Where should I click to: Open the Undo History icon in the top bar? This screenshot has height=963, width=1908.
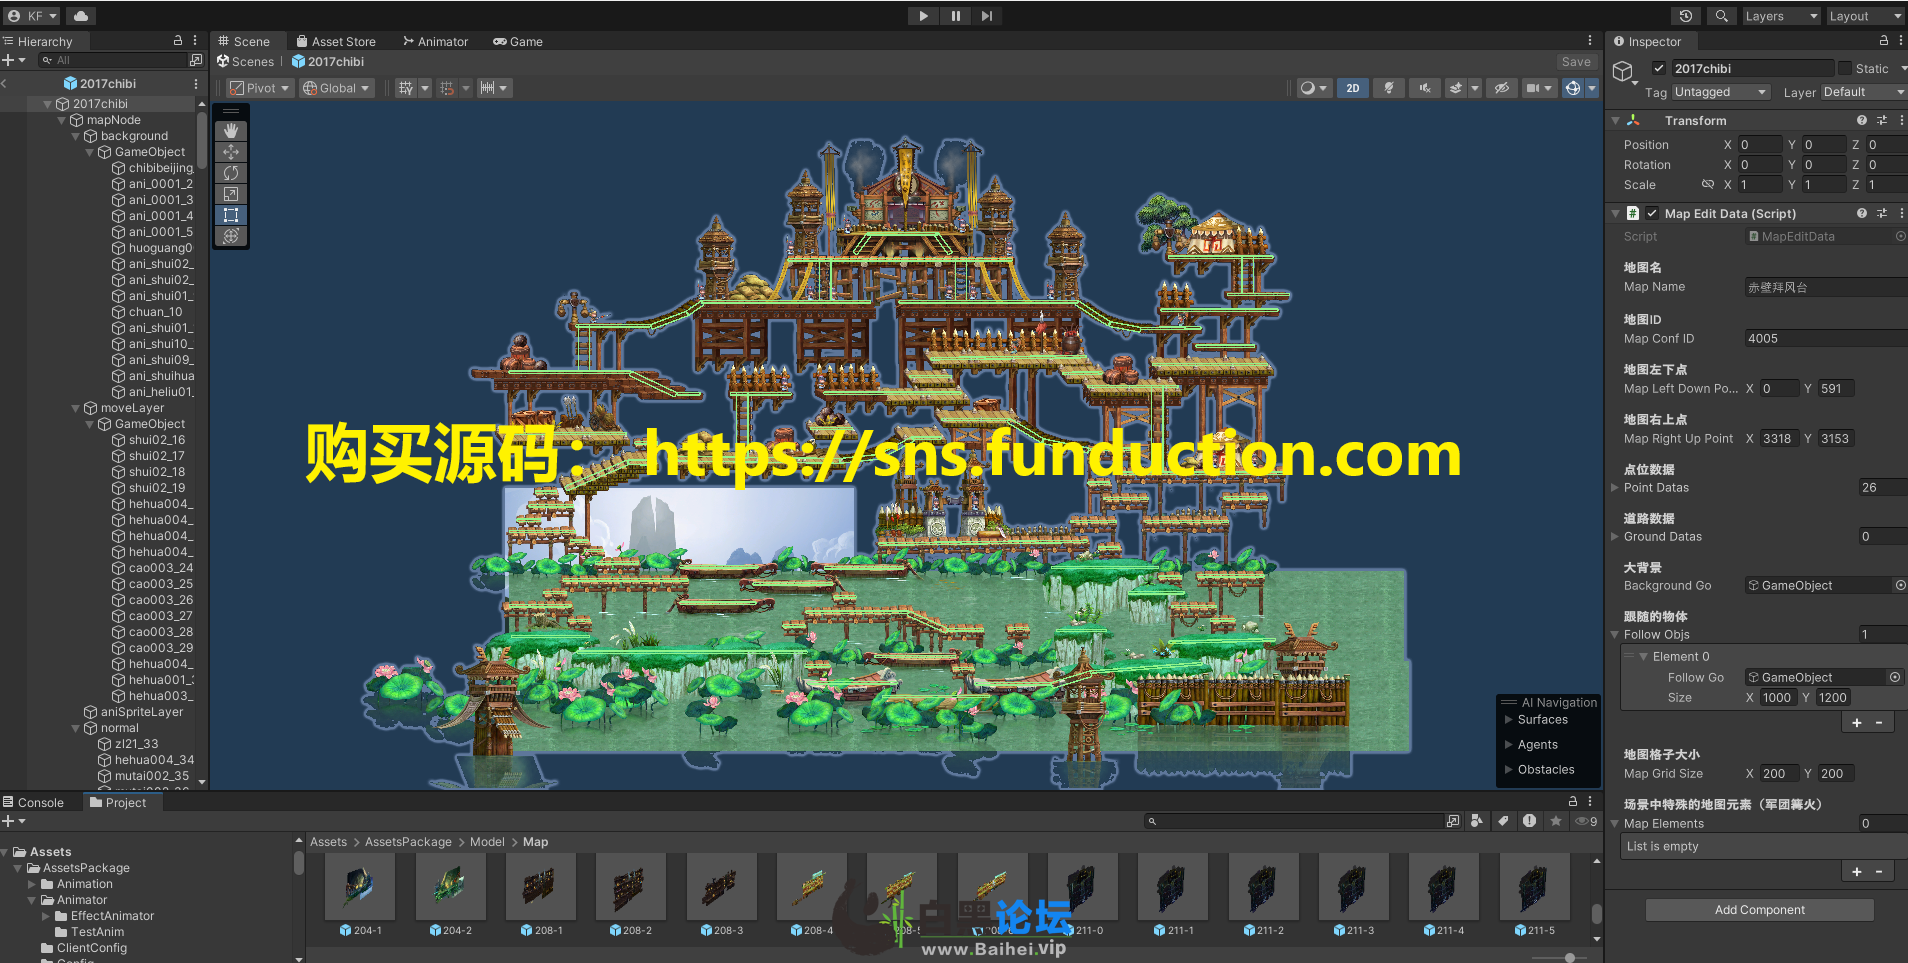point(1686,16)
